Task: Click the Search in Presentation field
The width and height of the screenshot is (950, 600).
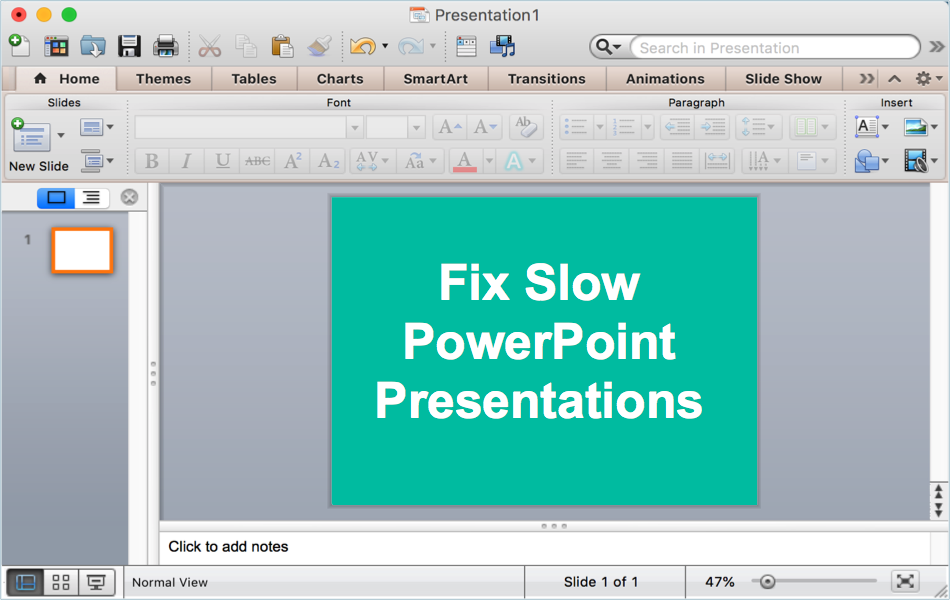Action: coord(775,47)
